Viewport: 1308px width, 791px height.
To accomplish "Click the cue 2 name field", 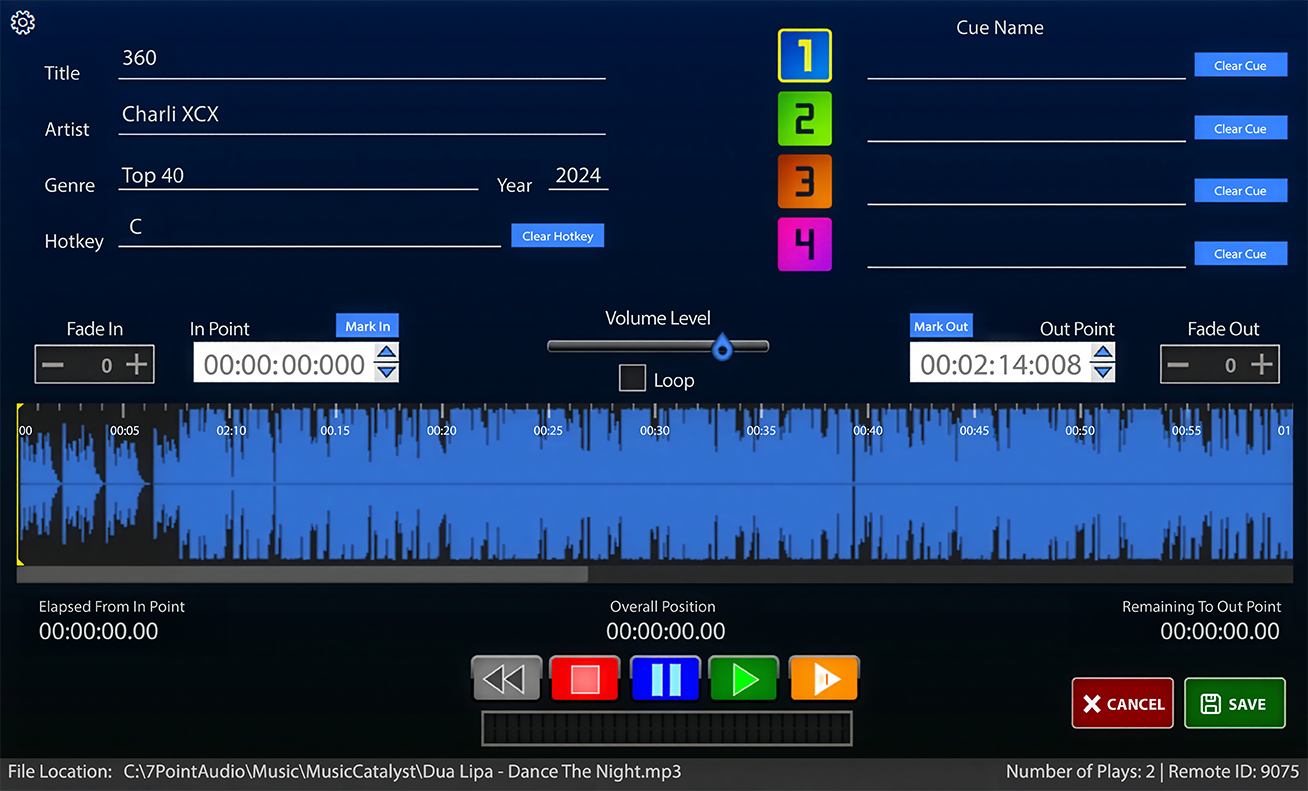I will pyautogui.click(x=1026, y=125).
